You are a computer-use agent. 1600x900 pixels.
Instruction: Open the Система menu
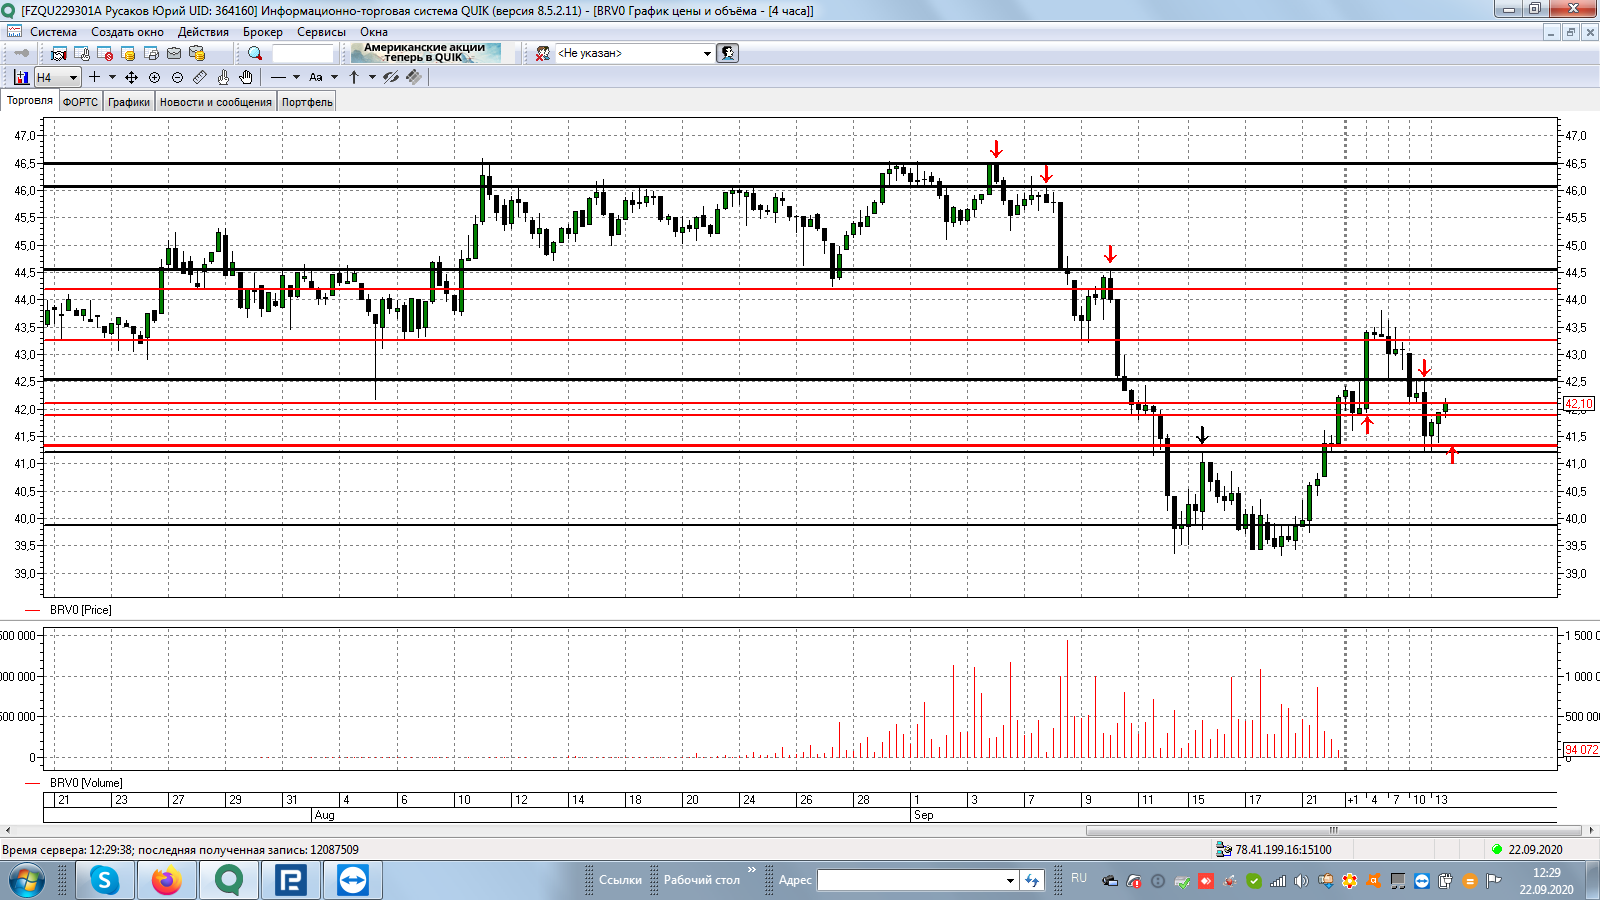coord(53,32)
